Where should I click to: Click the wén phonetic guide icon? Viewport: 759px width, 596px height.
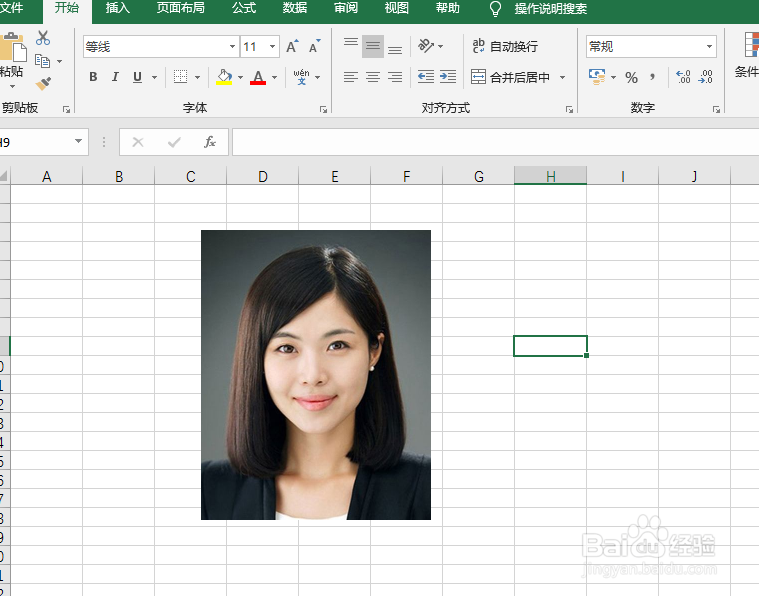point(301,76)
